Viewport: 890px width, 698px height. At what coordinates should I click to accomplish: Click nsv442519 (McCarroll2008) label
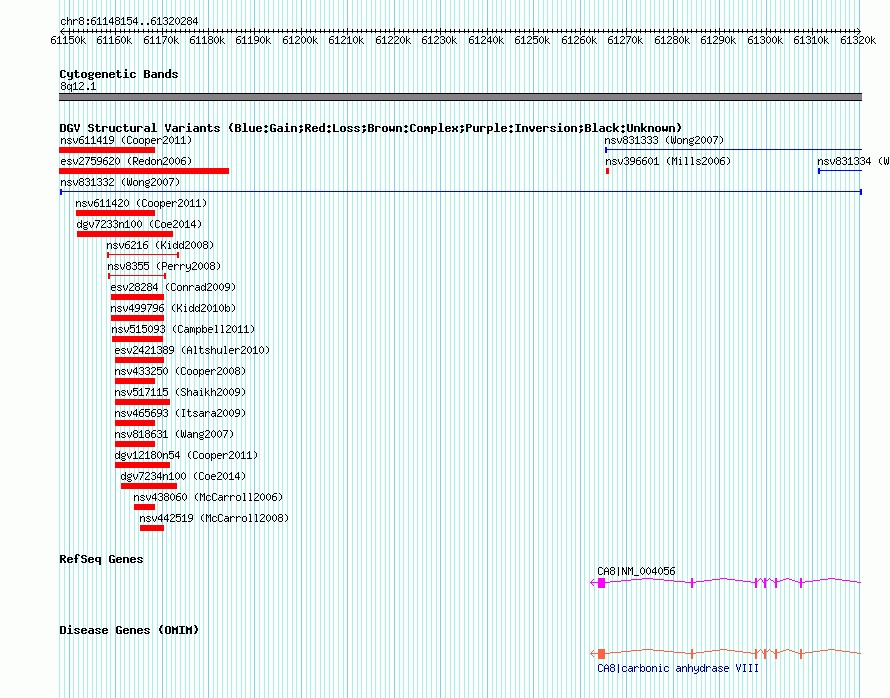[x=214, y=518]
